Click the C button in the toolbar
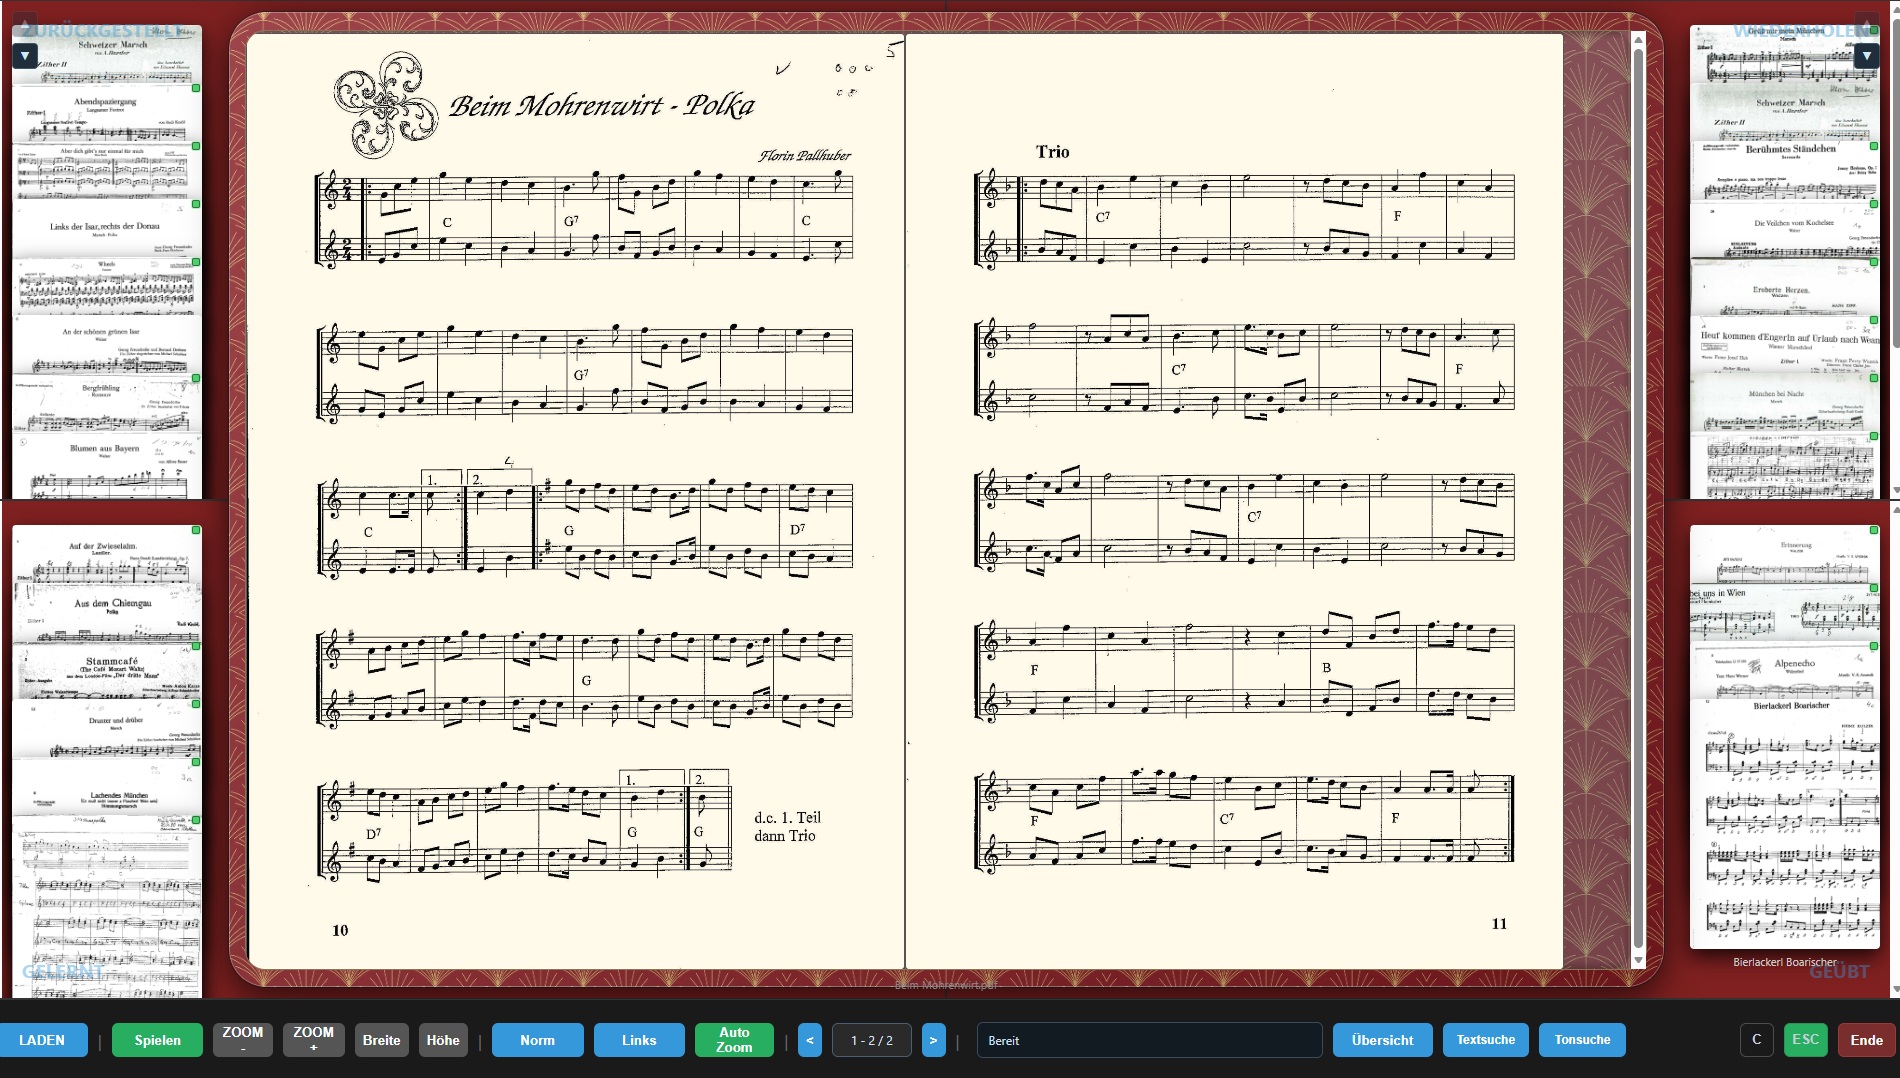 click(x=1757, y=1040)
